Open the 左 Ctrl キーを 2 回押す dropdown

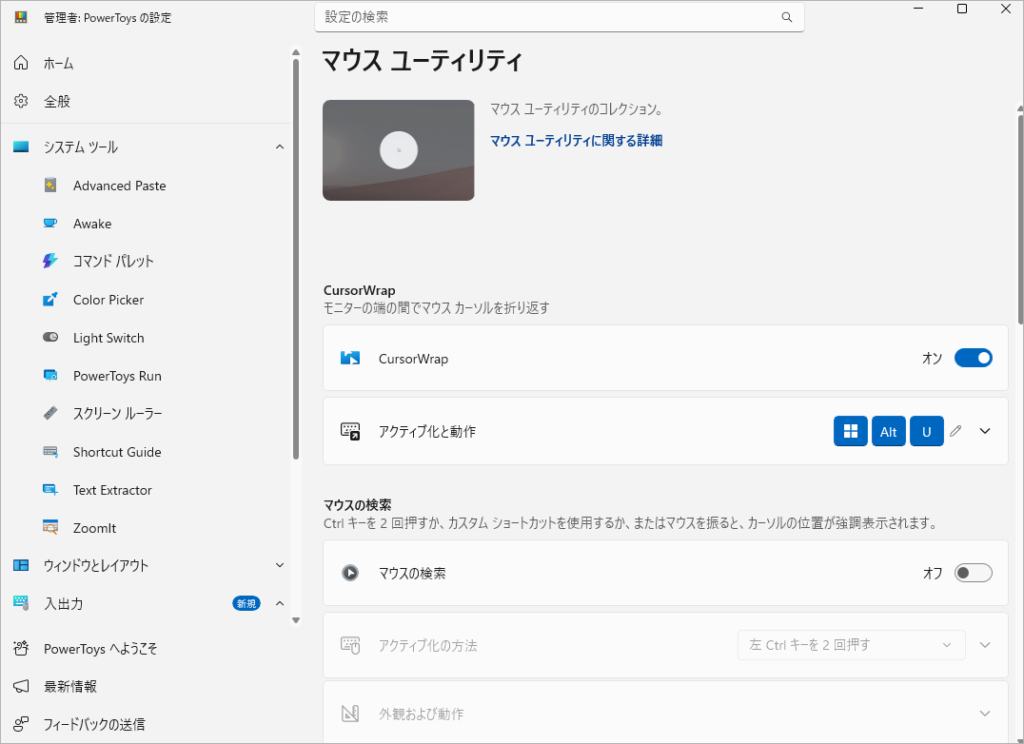coord(851,645)
